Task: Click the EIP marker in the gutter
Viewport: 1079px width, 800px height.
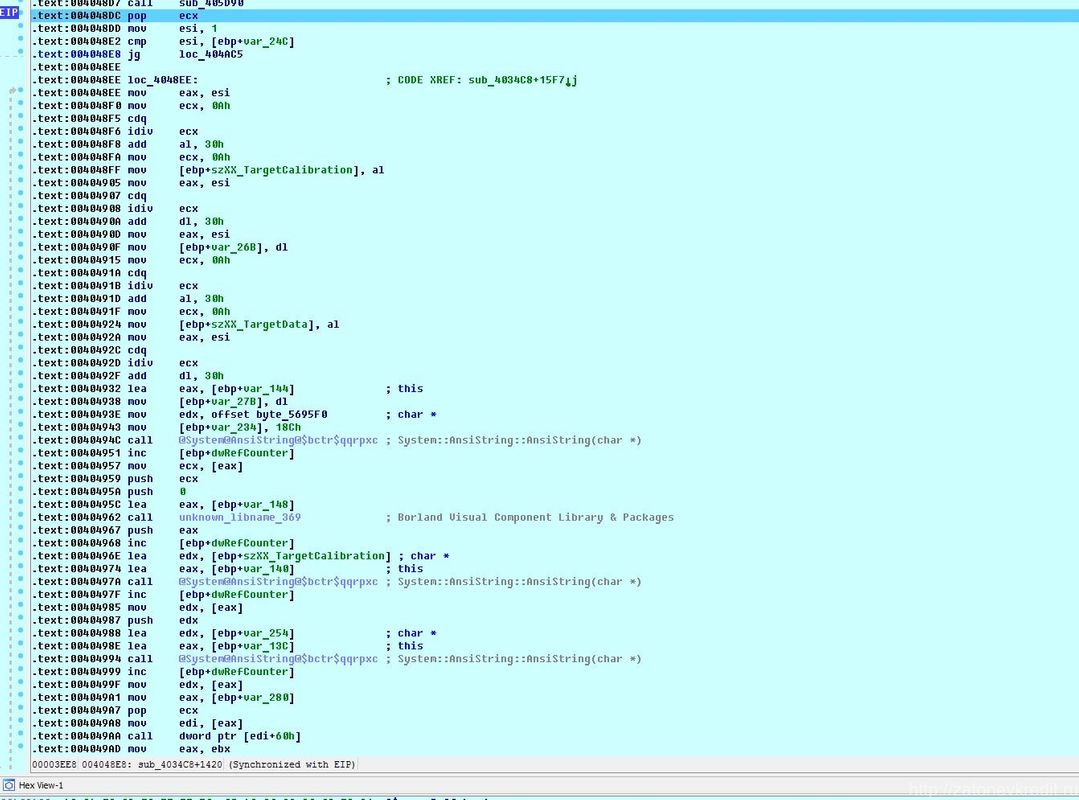Action: [9, 12]
